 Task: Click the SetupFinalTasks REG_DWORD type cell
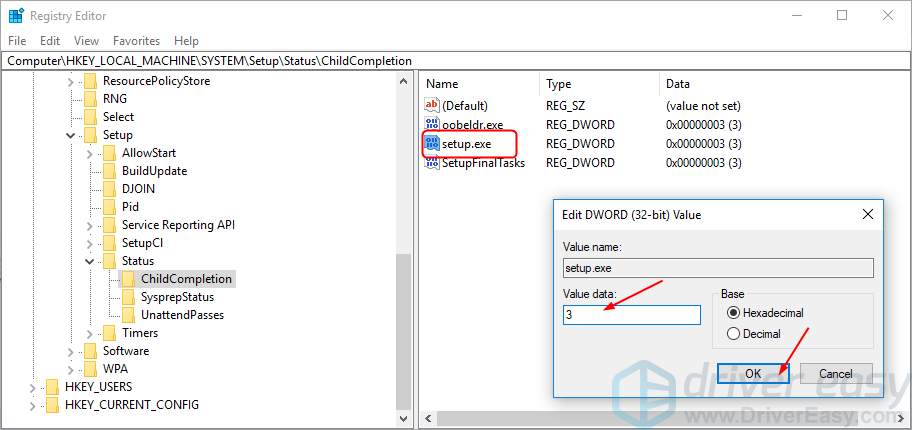tap(580, 163)
